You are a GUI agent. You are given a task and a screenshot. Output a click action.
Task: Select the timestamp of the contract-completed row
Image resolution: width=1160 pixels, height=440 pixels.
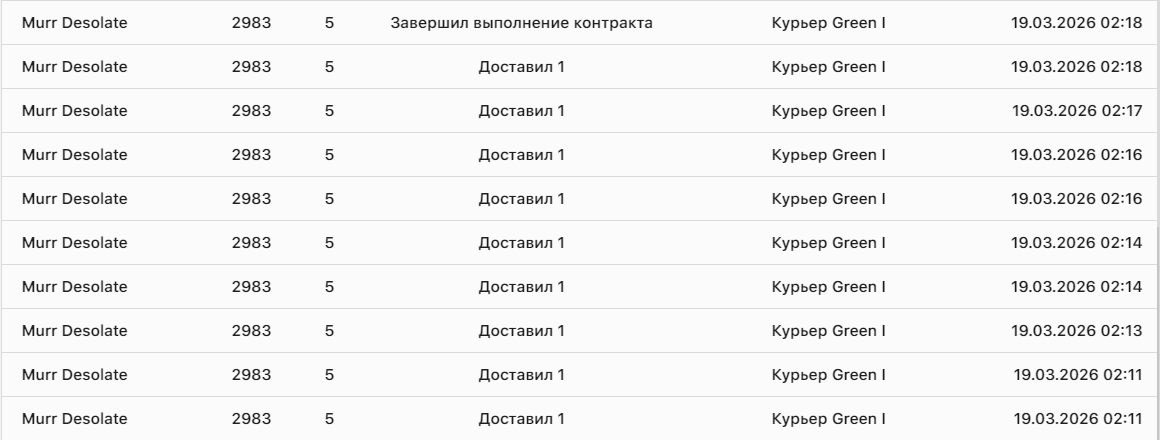(x=1076, y=23)
